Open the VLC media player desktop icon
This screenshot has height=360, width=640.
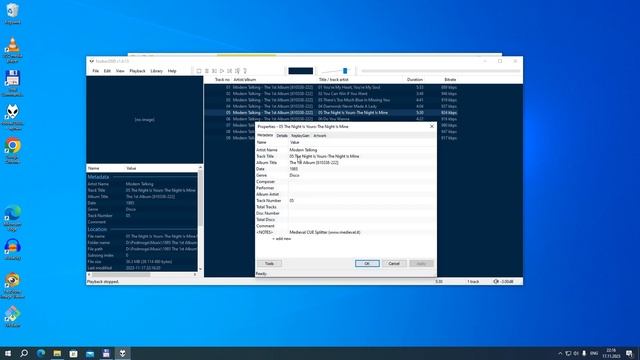(13, 50)
